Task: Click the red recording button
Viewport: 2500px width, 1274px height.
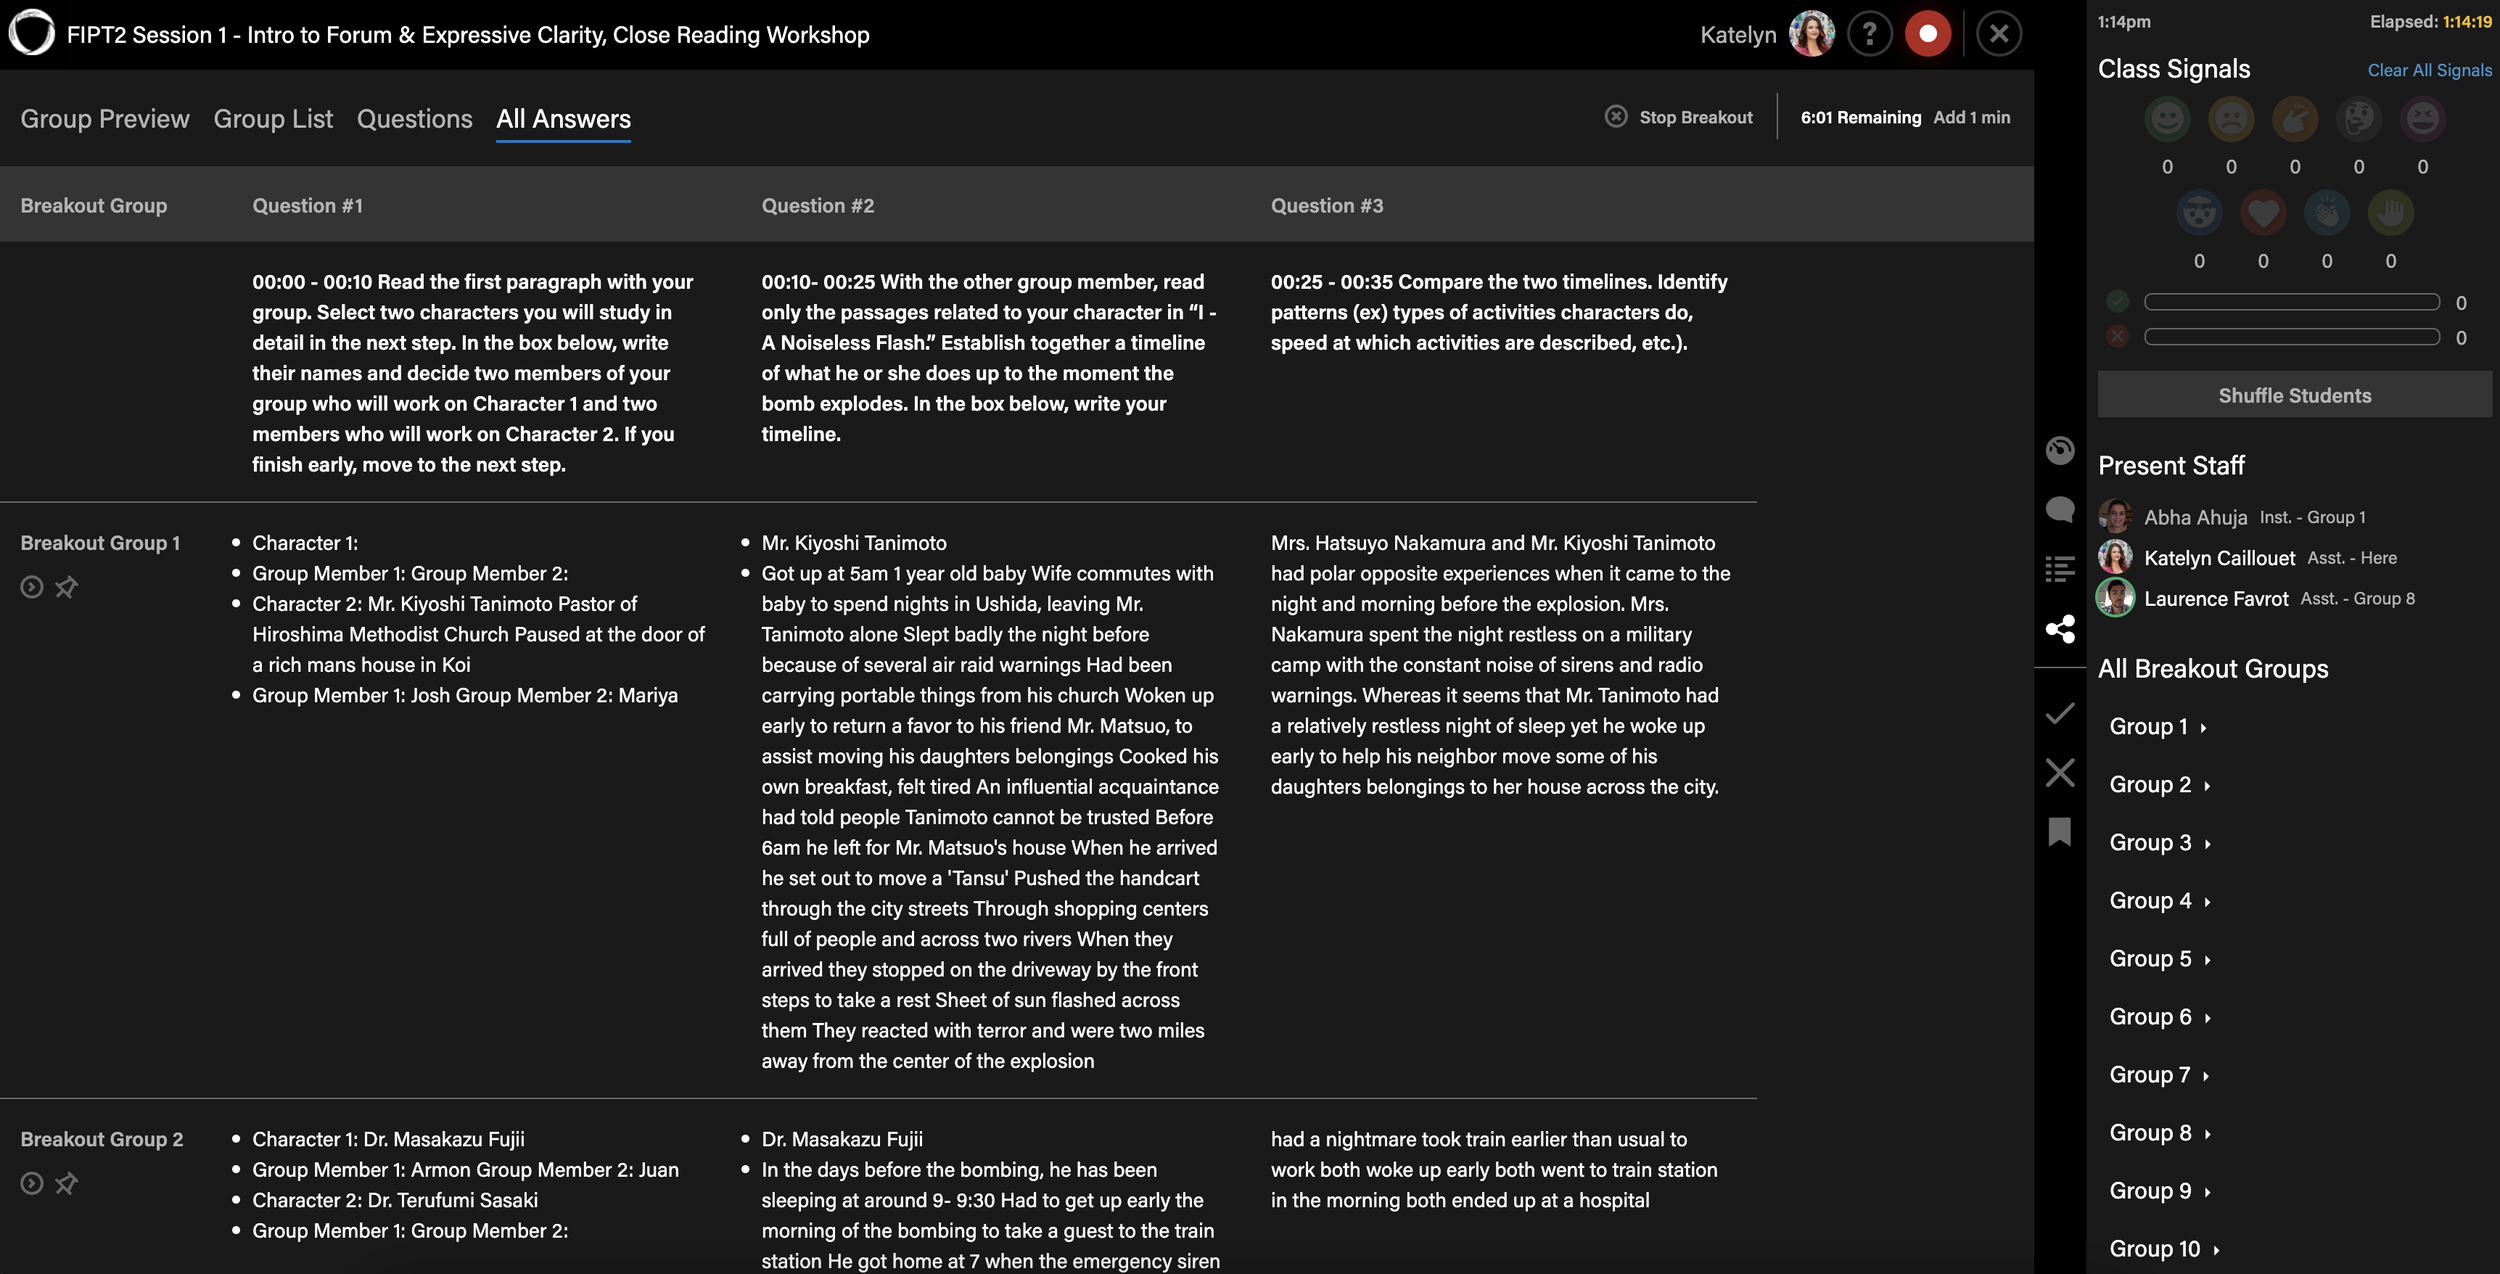Action: [x=1927, y=34]
